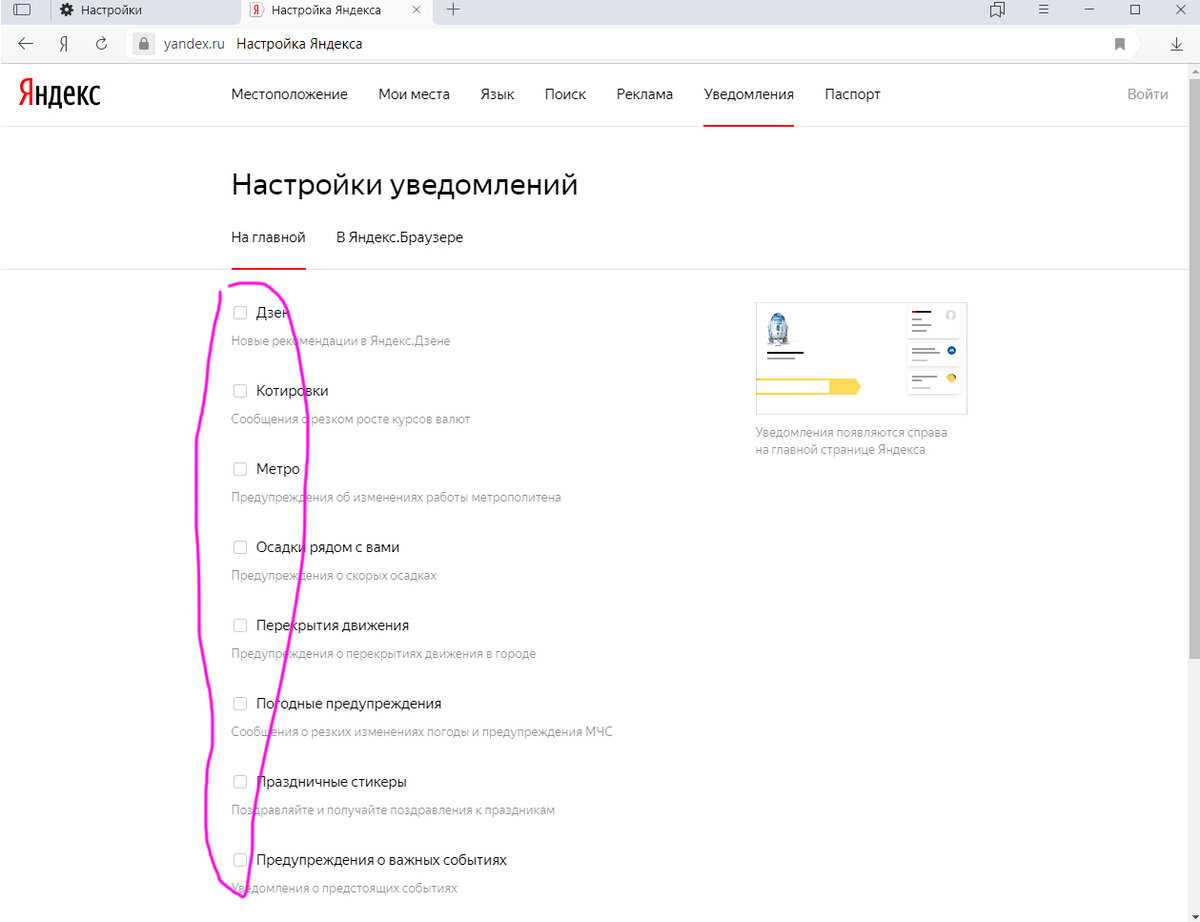The image size is (1200, 922).
Task: Click text Сообщения о резком росте курсов валют
Action: click(x=351, y=419)
